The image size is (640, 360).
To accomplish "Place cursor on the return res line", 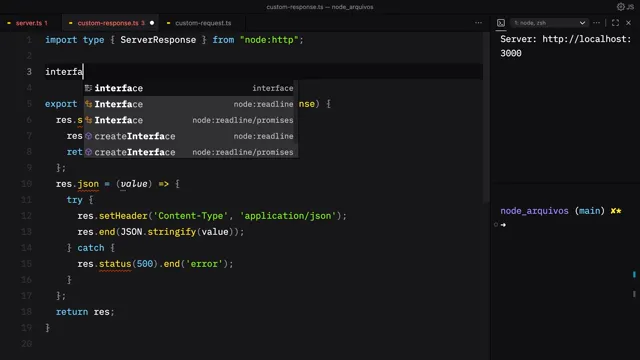I will tap(85, 312).
